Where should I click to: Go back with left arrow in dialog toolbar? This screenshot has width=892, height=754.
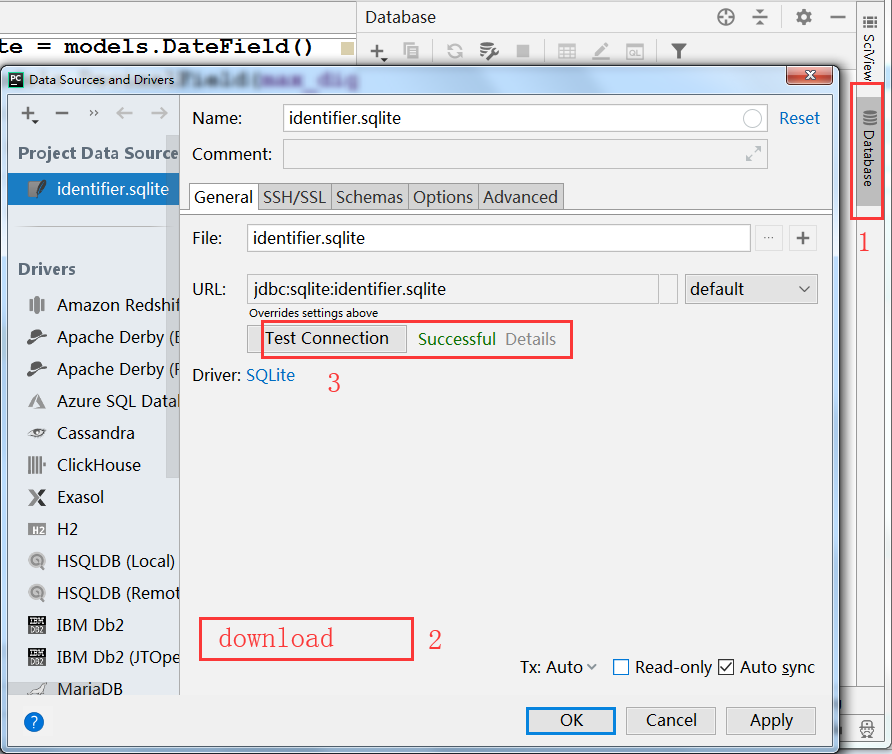click(125, 113)
